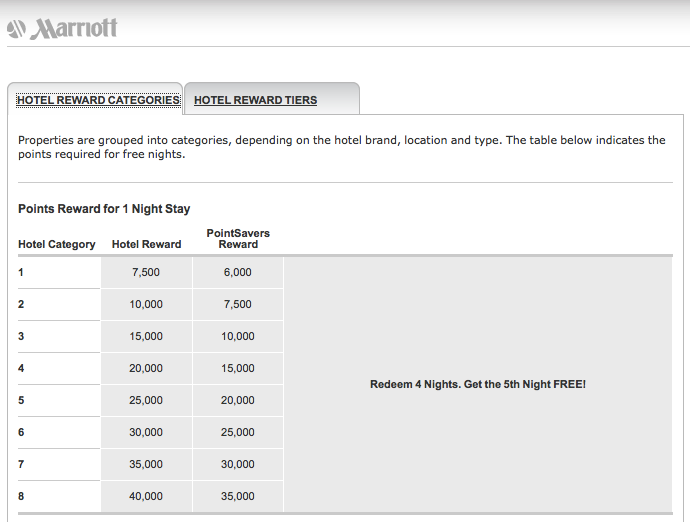Select the 30,000 Hotel Reward cell in row 6
This screenshot has height=522, width=690.
pyautogui.click(x=146, y=432)
